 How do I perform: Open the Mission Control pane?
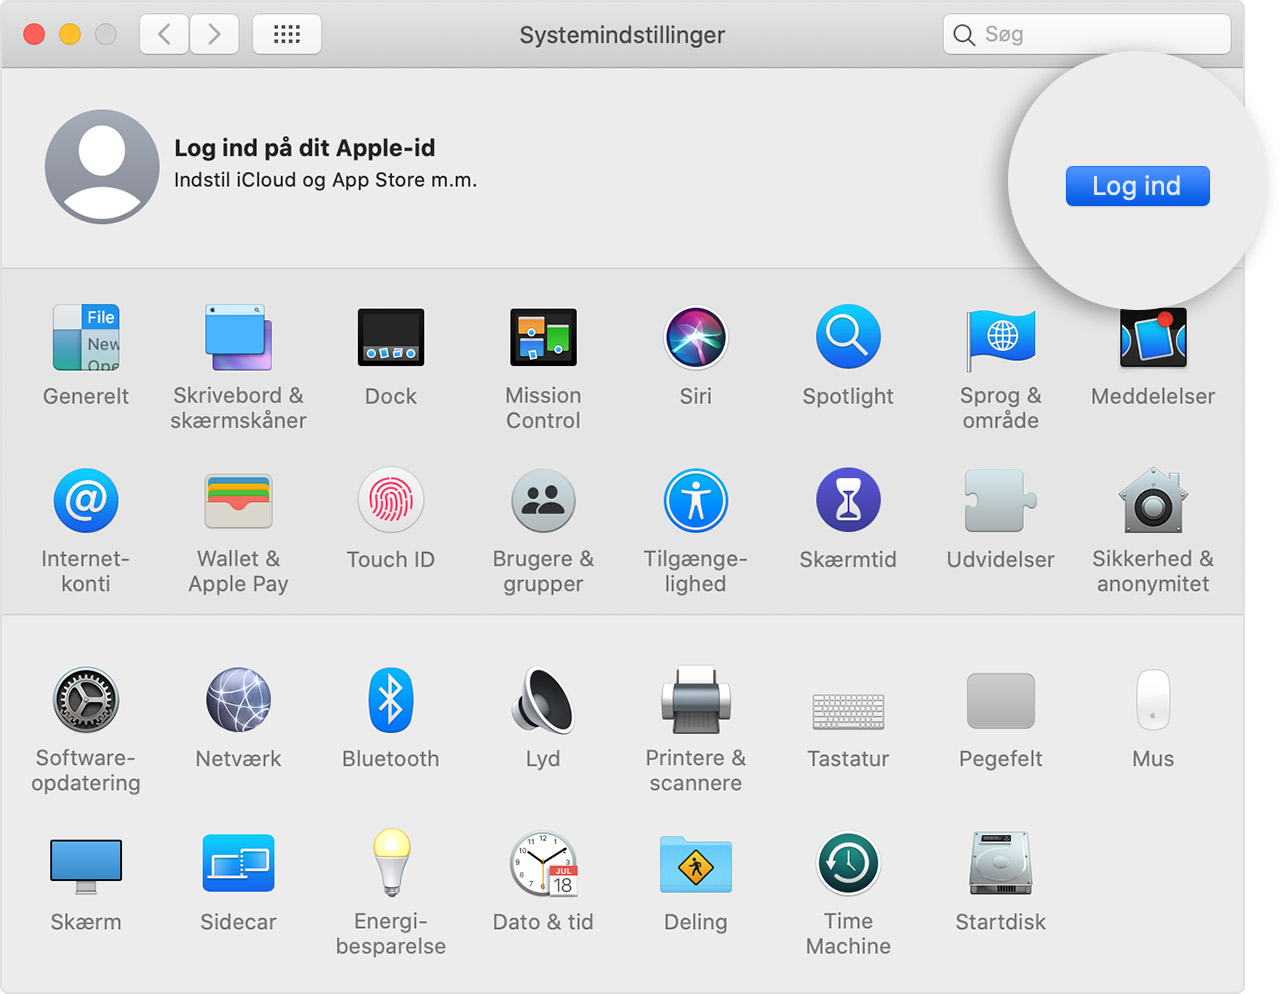543,337
